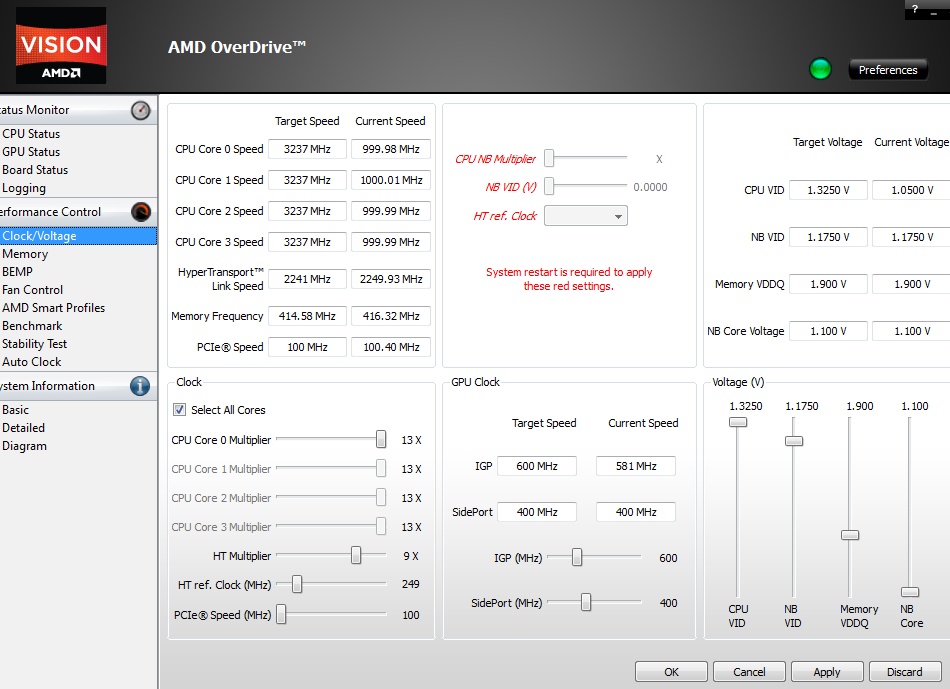This screenshot has width=950, height=689.
Task: Click the CPU VID vertical slider handle
Action: click(x=737, y=422)
